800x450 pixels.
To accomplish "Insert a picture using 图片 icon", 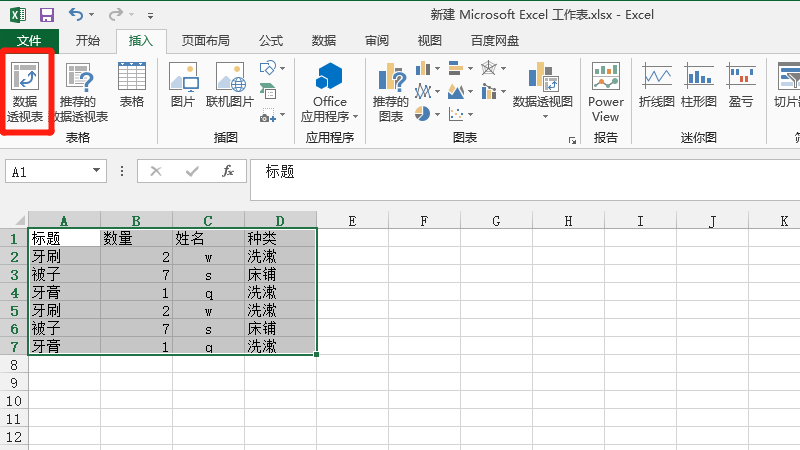I will [x=183, y=86].
